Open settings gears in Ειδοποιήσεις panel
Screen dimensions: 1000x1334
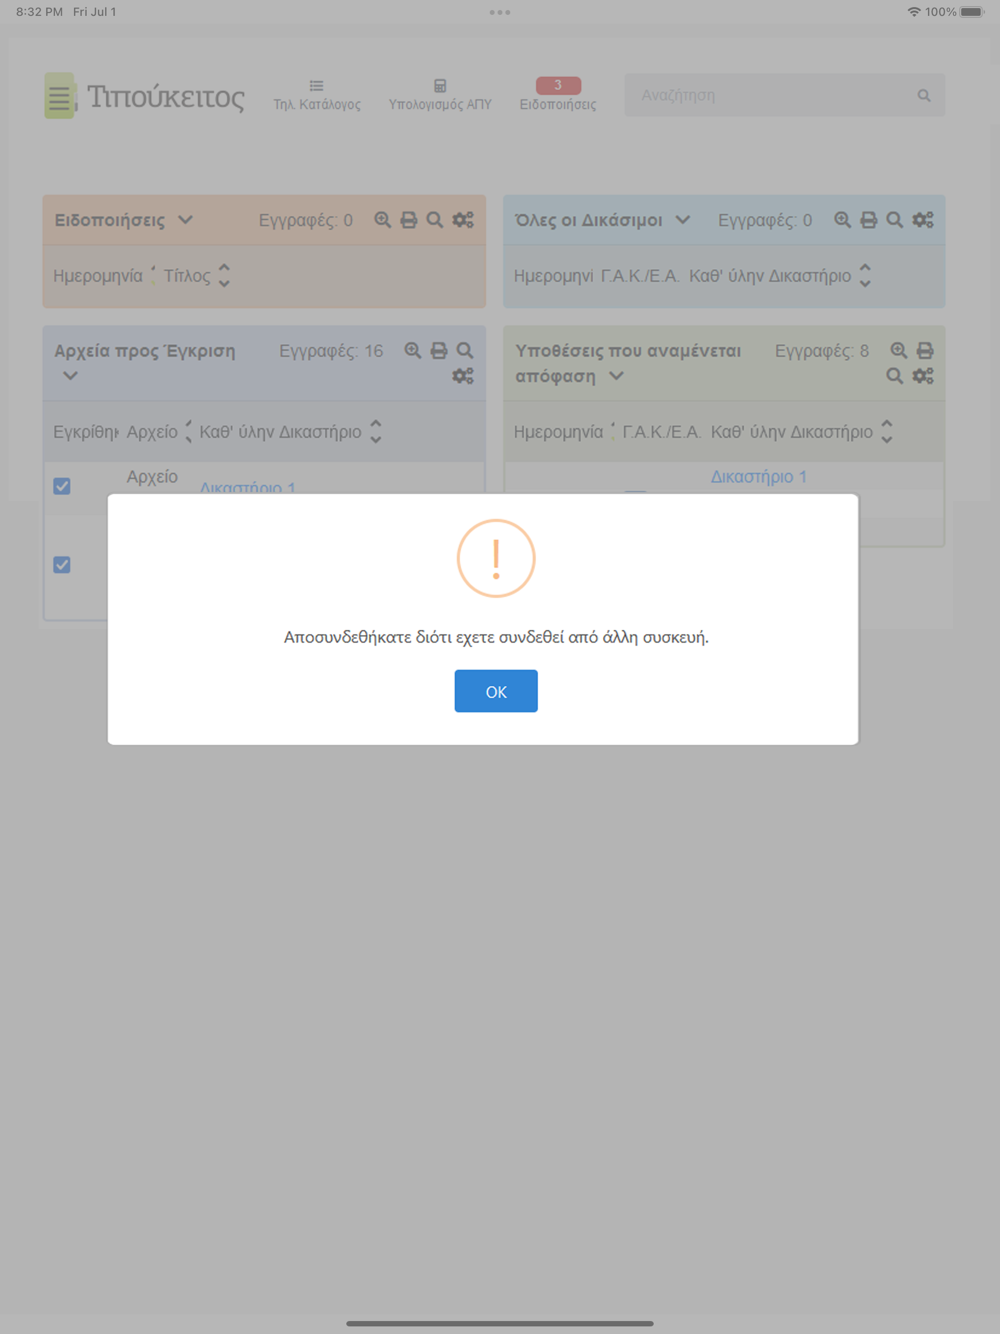click(463, 220)
